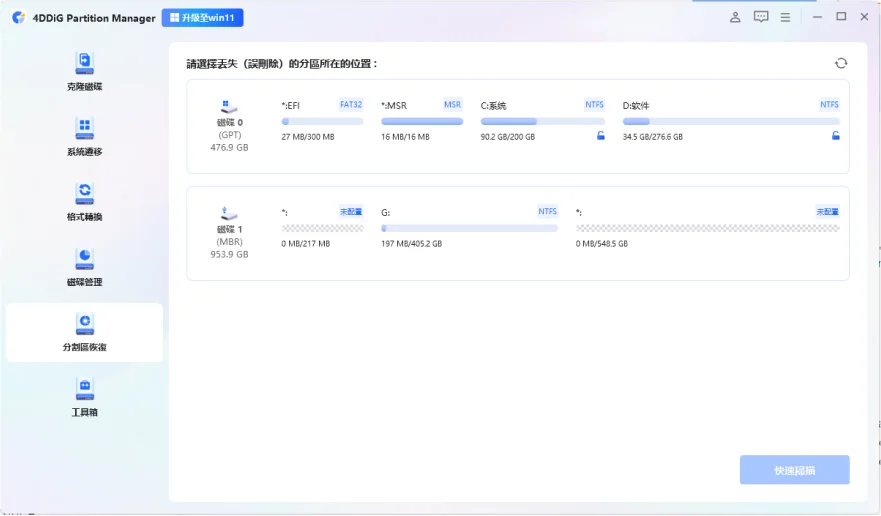The width and height of the screenshot is (881, 516).
Task: Click the 34.5 GB/276.6 GB size text
Action: pos(652,137)
